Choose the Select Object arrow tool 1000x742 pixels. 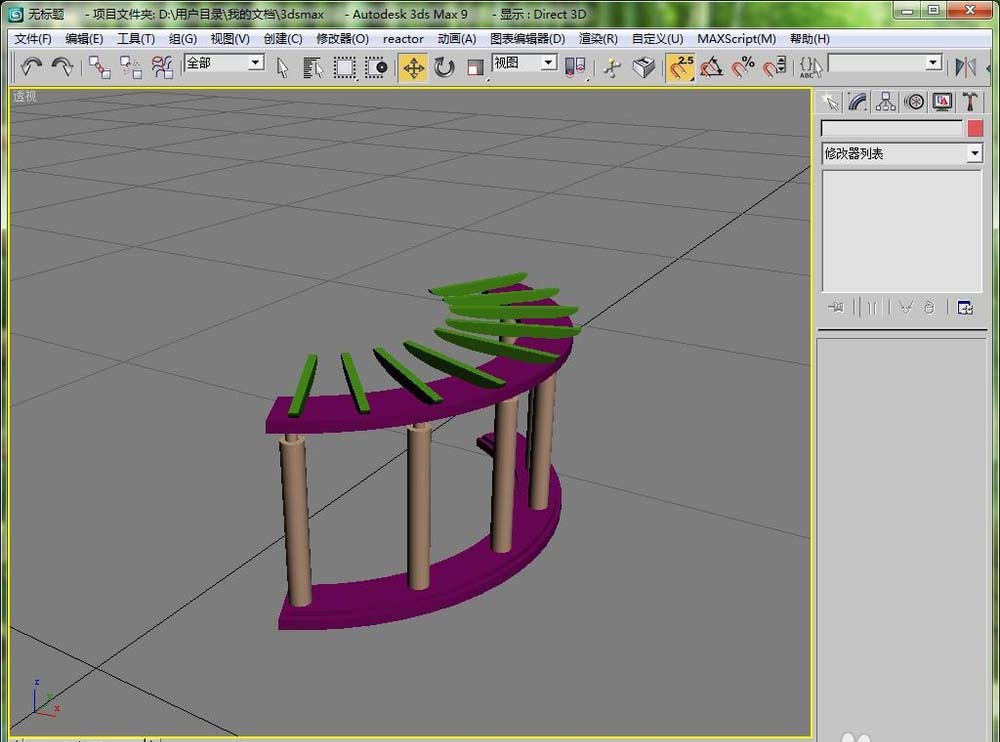coord(283,67)
